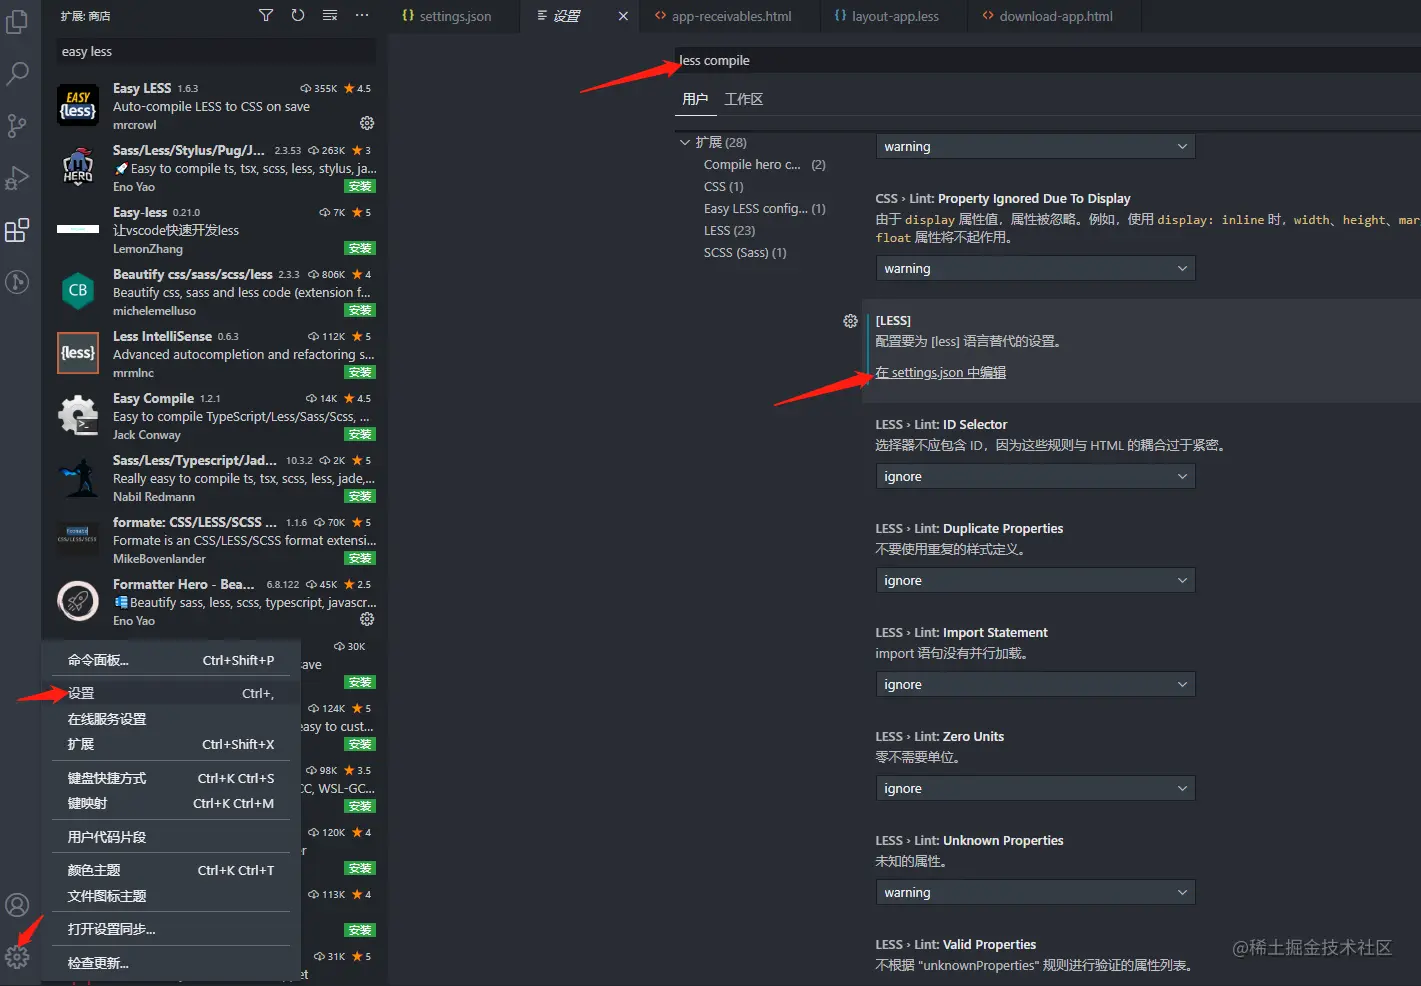Install the Sass/Less/Stylus/Pug Hero extension
The height and width of the screenshot is (986, 1421).
360,186
